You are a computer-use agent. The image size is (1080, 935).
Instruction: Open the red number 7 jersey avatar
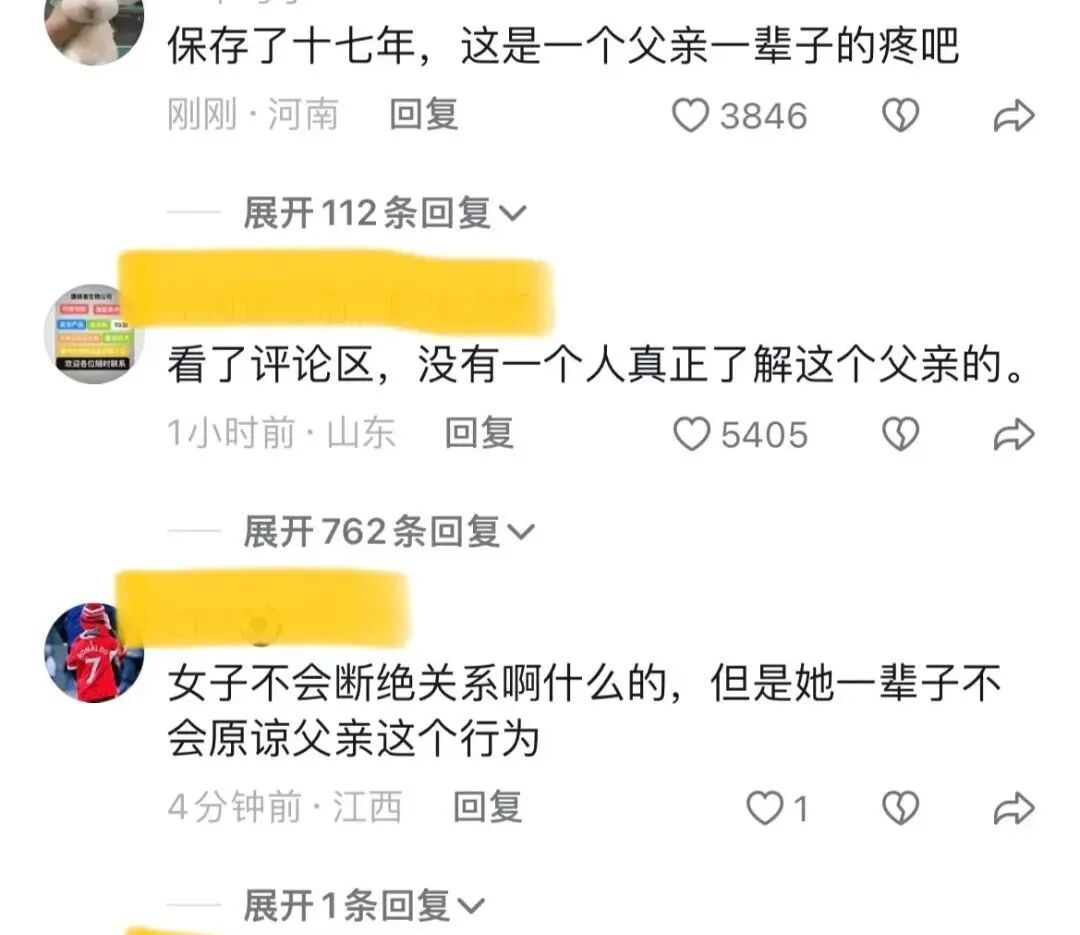pos(94,653)
